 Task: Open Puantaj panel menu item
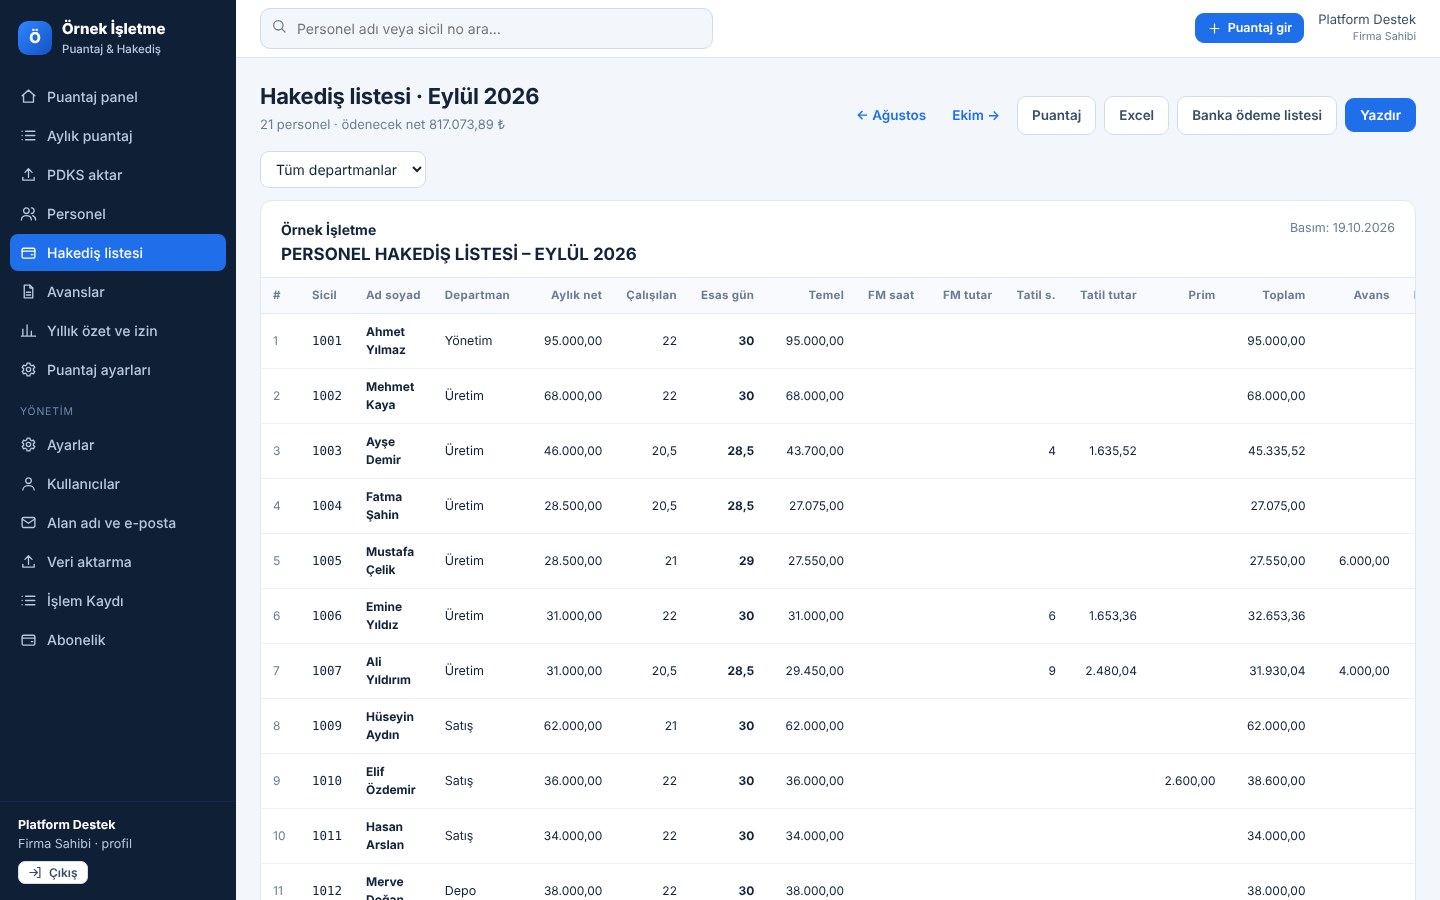pyautogui.click(x=118, y=97)
